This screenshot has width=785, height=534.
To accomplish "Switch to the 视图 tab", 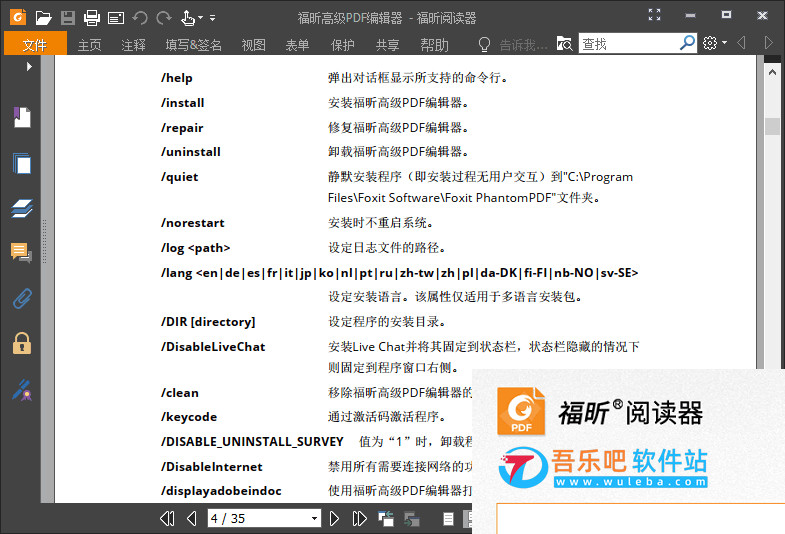I will click(253, 45).
